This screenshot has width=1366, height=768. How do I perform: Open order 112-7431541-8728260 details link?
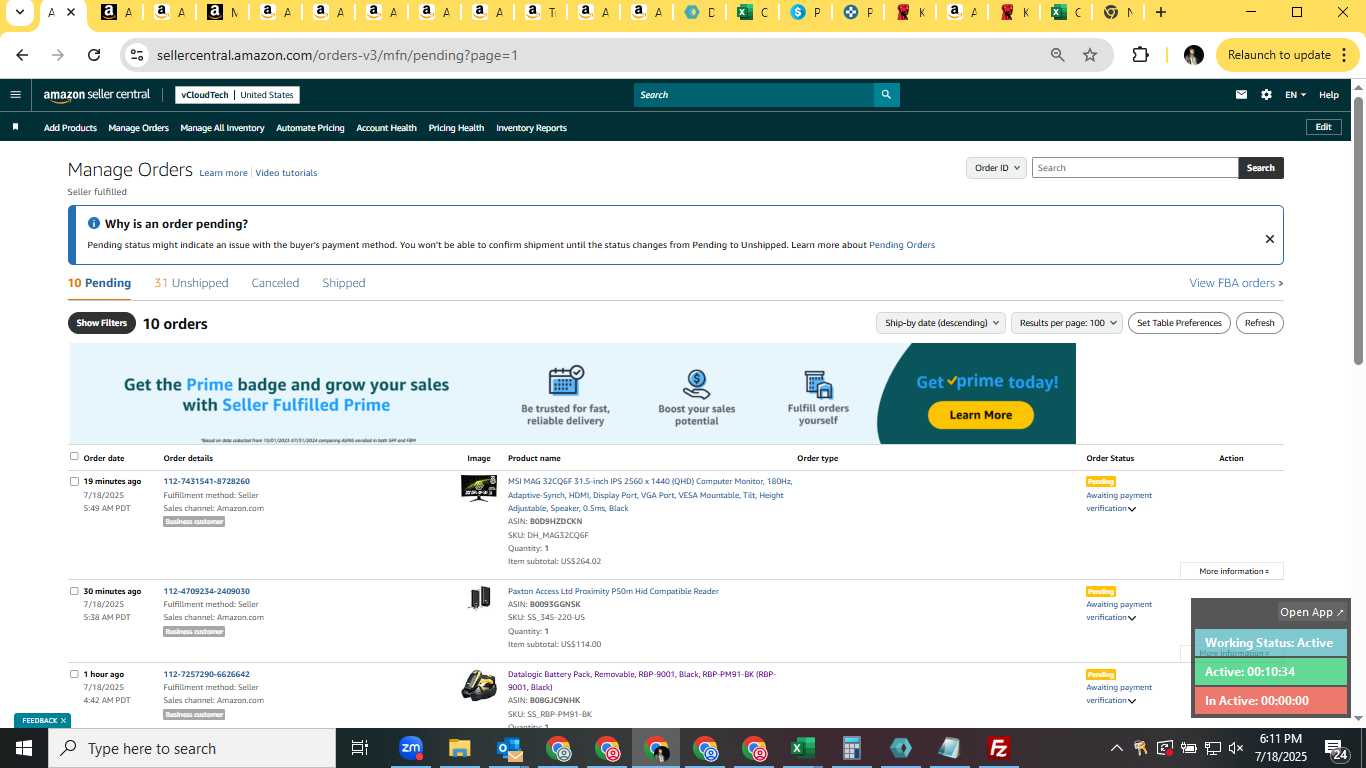(x=207, y=481)
